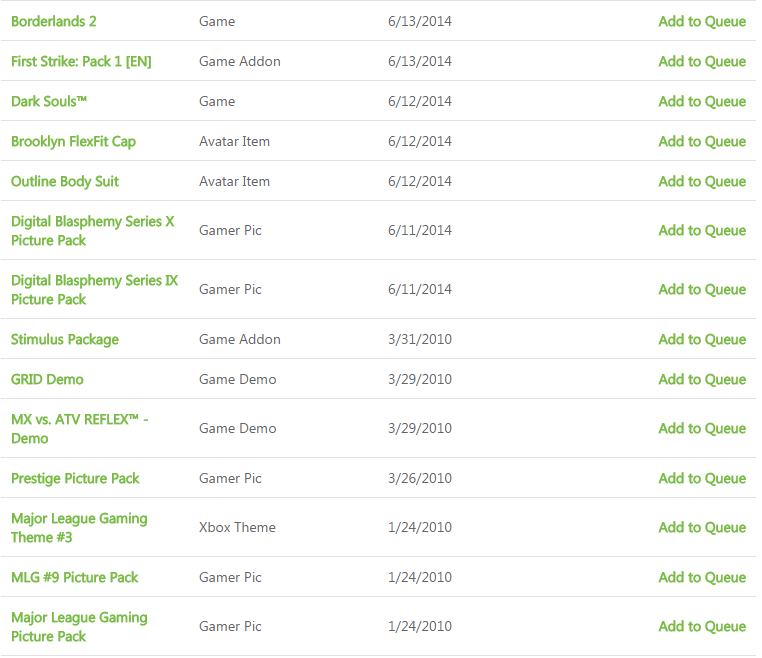Screen dimensions: 762x658
Task: Add Prestige Picture Pack to Queue
Action: [702, 479]
